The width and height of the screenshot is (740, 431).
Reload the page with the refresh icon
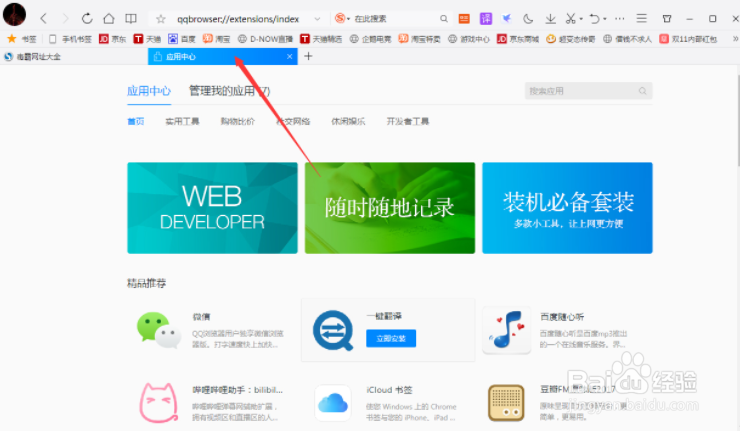click(x=87, y=19)
